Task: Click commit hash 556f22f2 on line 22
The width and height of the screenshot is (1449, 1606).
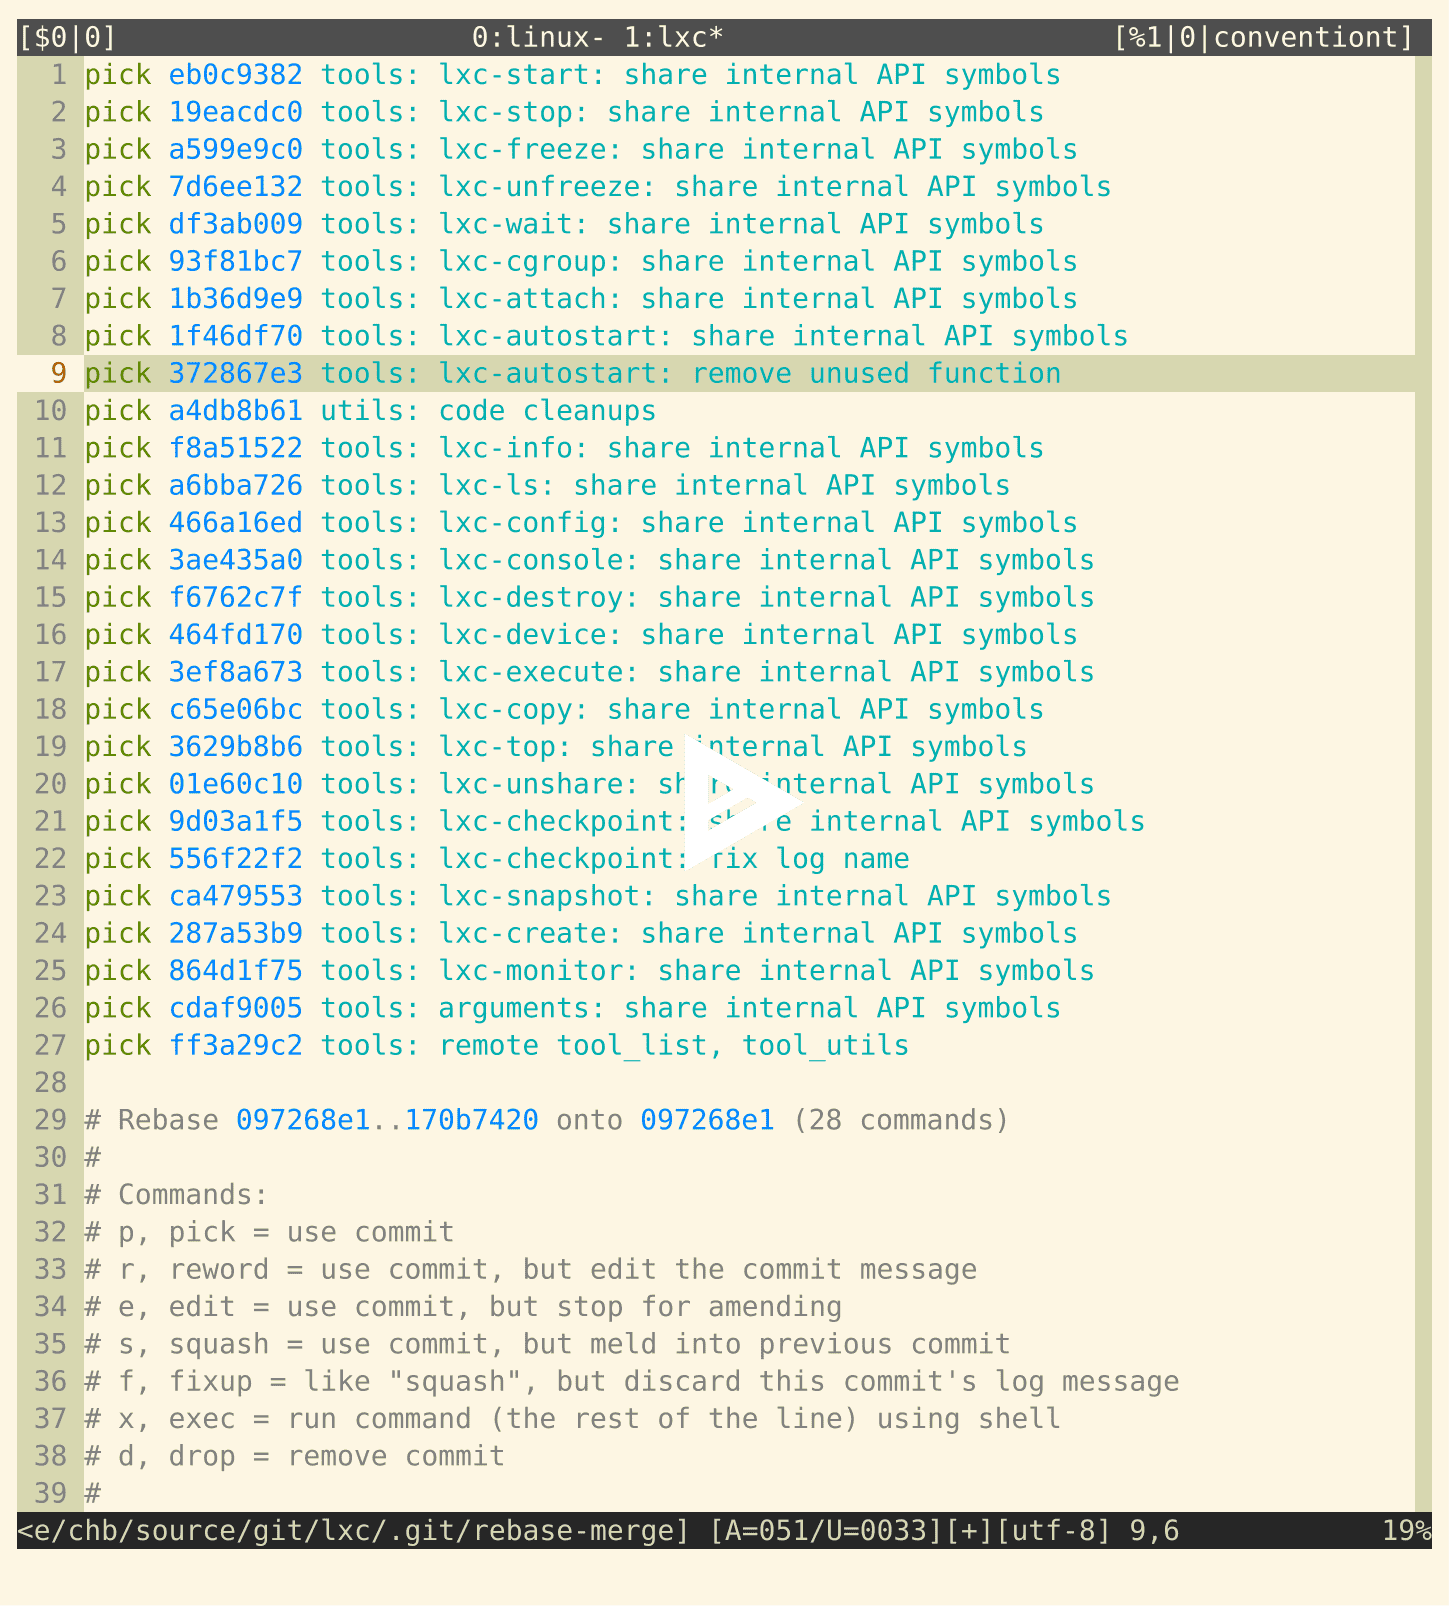Action: (x=235, y=859)
